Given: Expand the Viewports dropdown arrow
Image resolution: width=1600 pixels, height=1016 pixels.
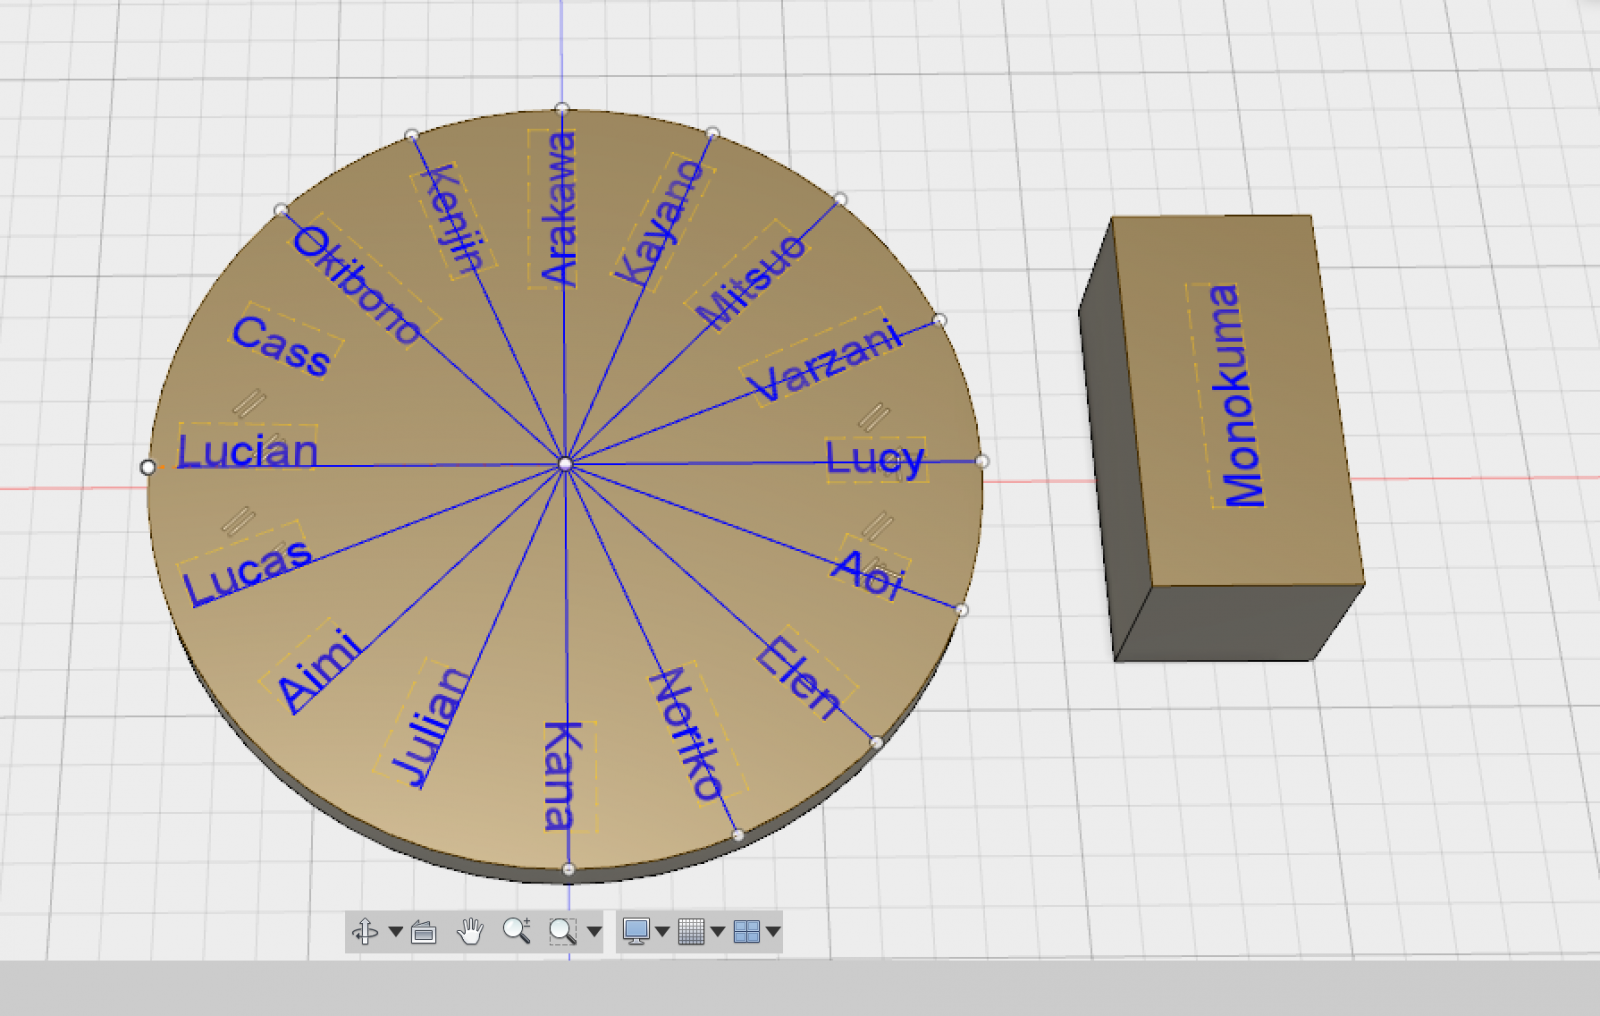Looking at the screenshot, I should tap(773, 932).
